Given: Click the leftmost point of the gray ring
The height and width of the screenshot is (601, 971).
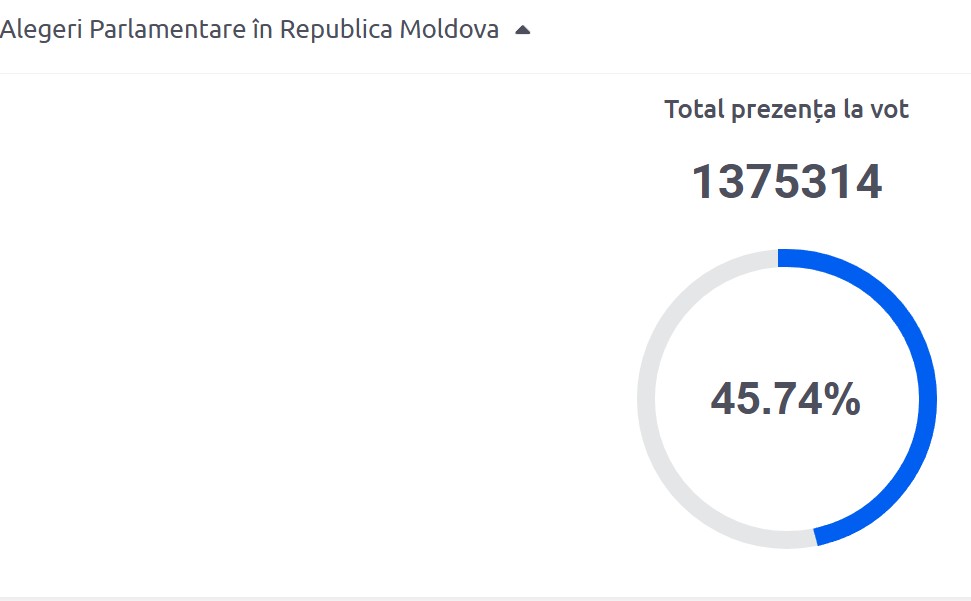Looking at the screenshot, I should coord(646,399).
